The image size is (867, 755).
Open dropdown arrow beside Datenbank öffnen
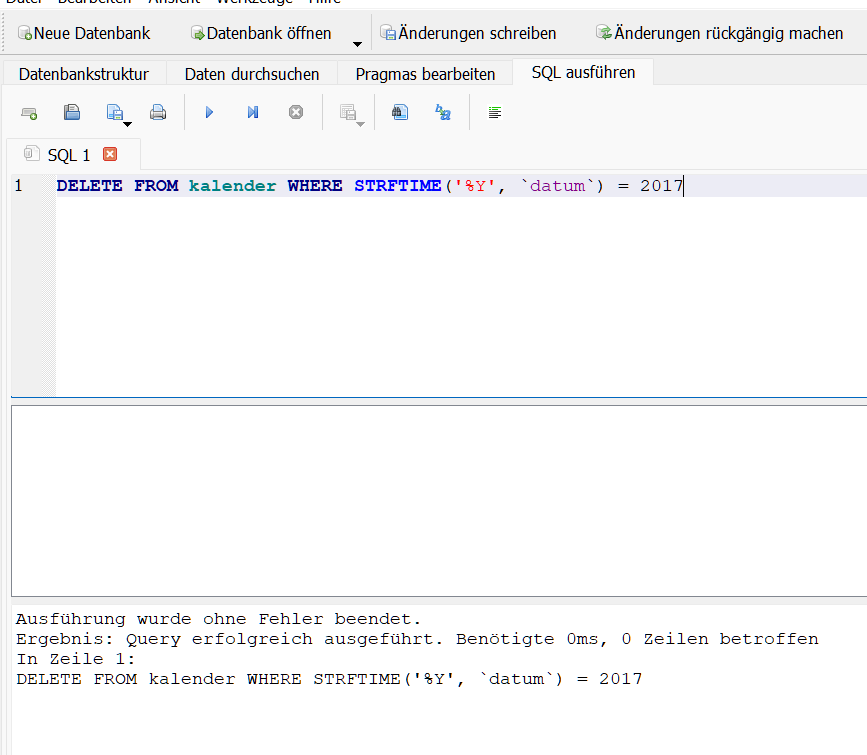click(x=357, y=43)
